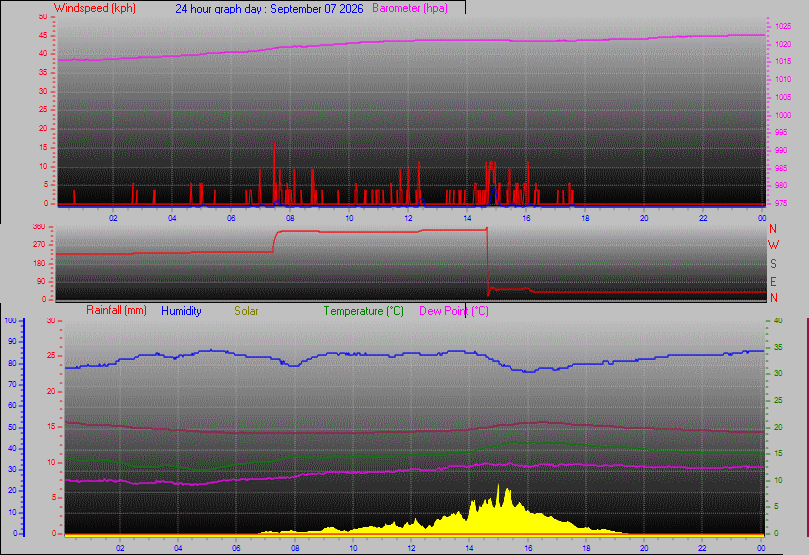This screenshot has height=555, width=809.
Task: Click the S compass label on direction graph
Action: 773,264
